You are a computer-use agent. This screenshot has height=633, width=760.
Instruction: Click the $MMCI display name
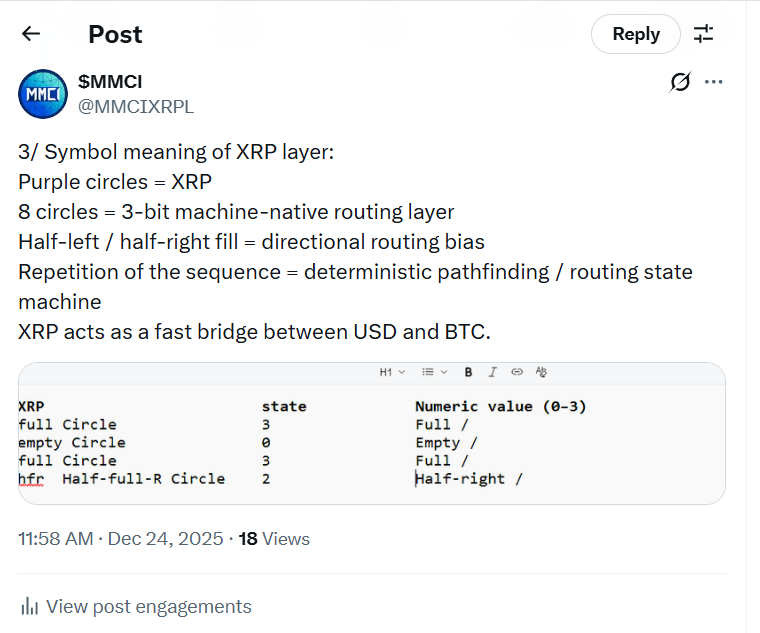pos(110,81)
